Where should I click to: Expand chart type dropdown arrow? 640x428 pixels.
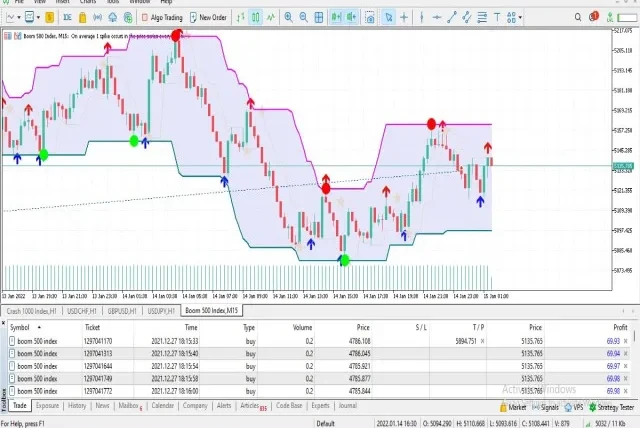click(x=19, y=18)
